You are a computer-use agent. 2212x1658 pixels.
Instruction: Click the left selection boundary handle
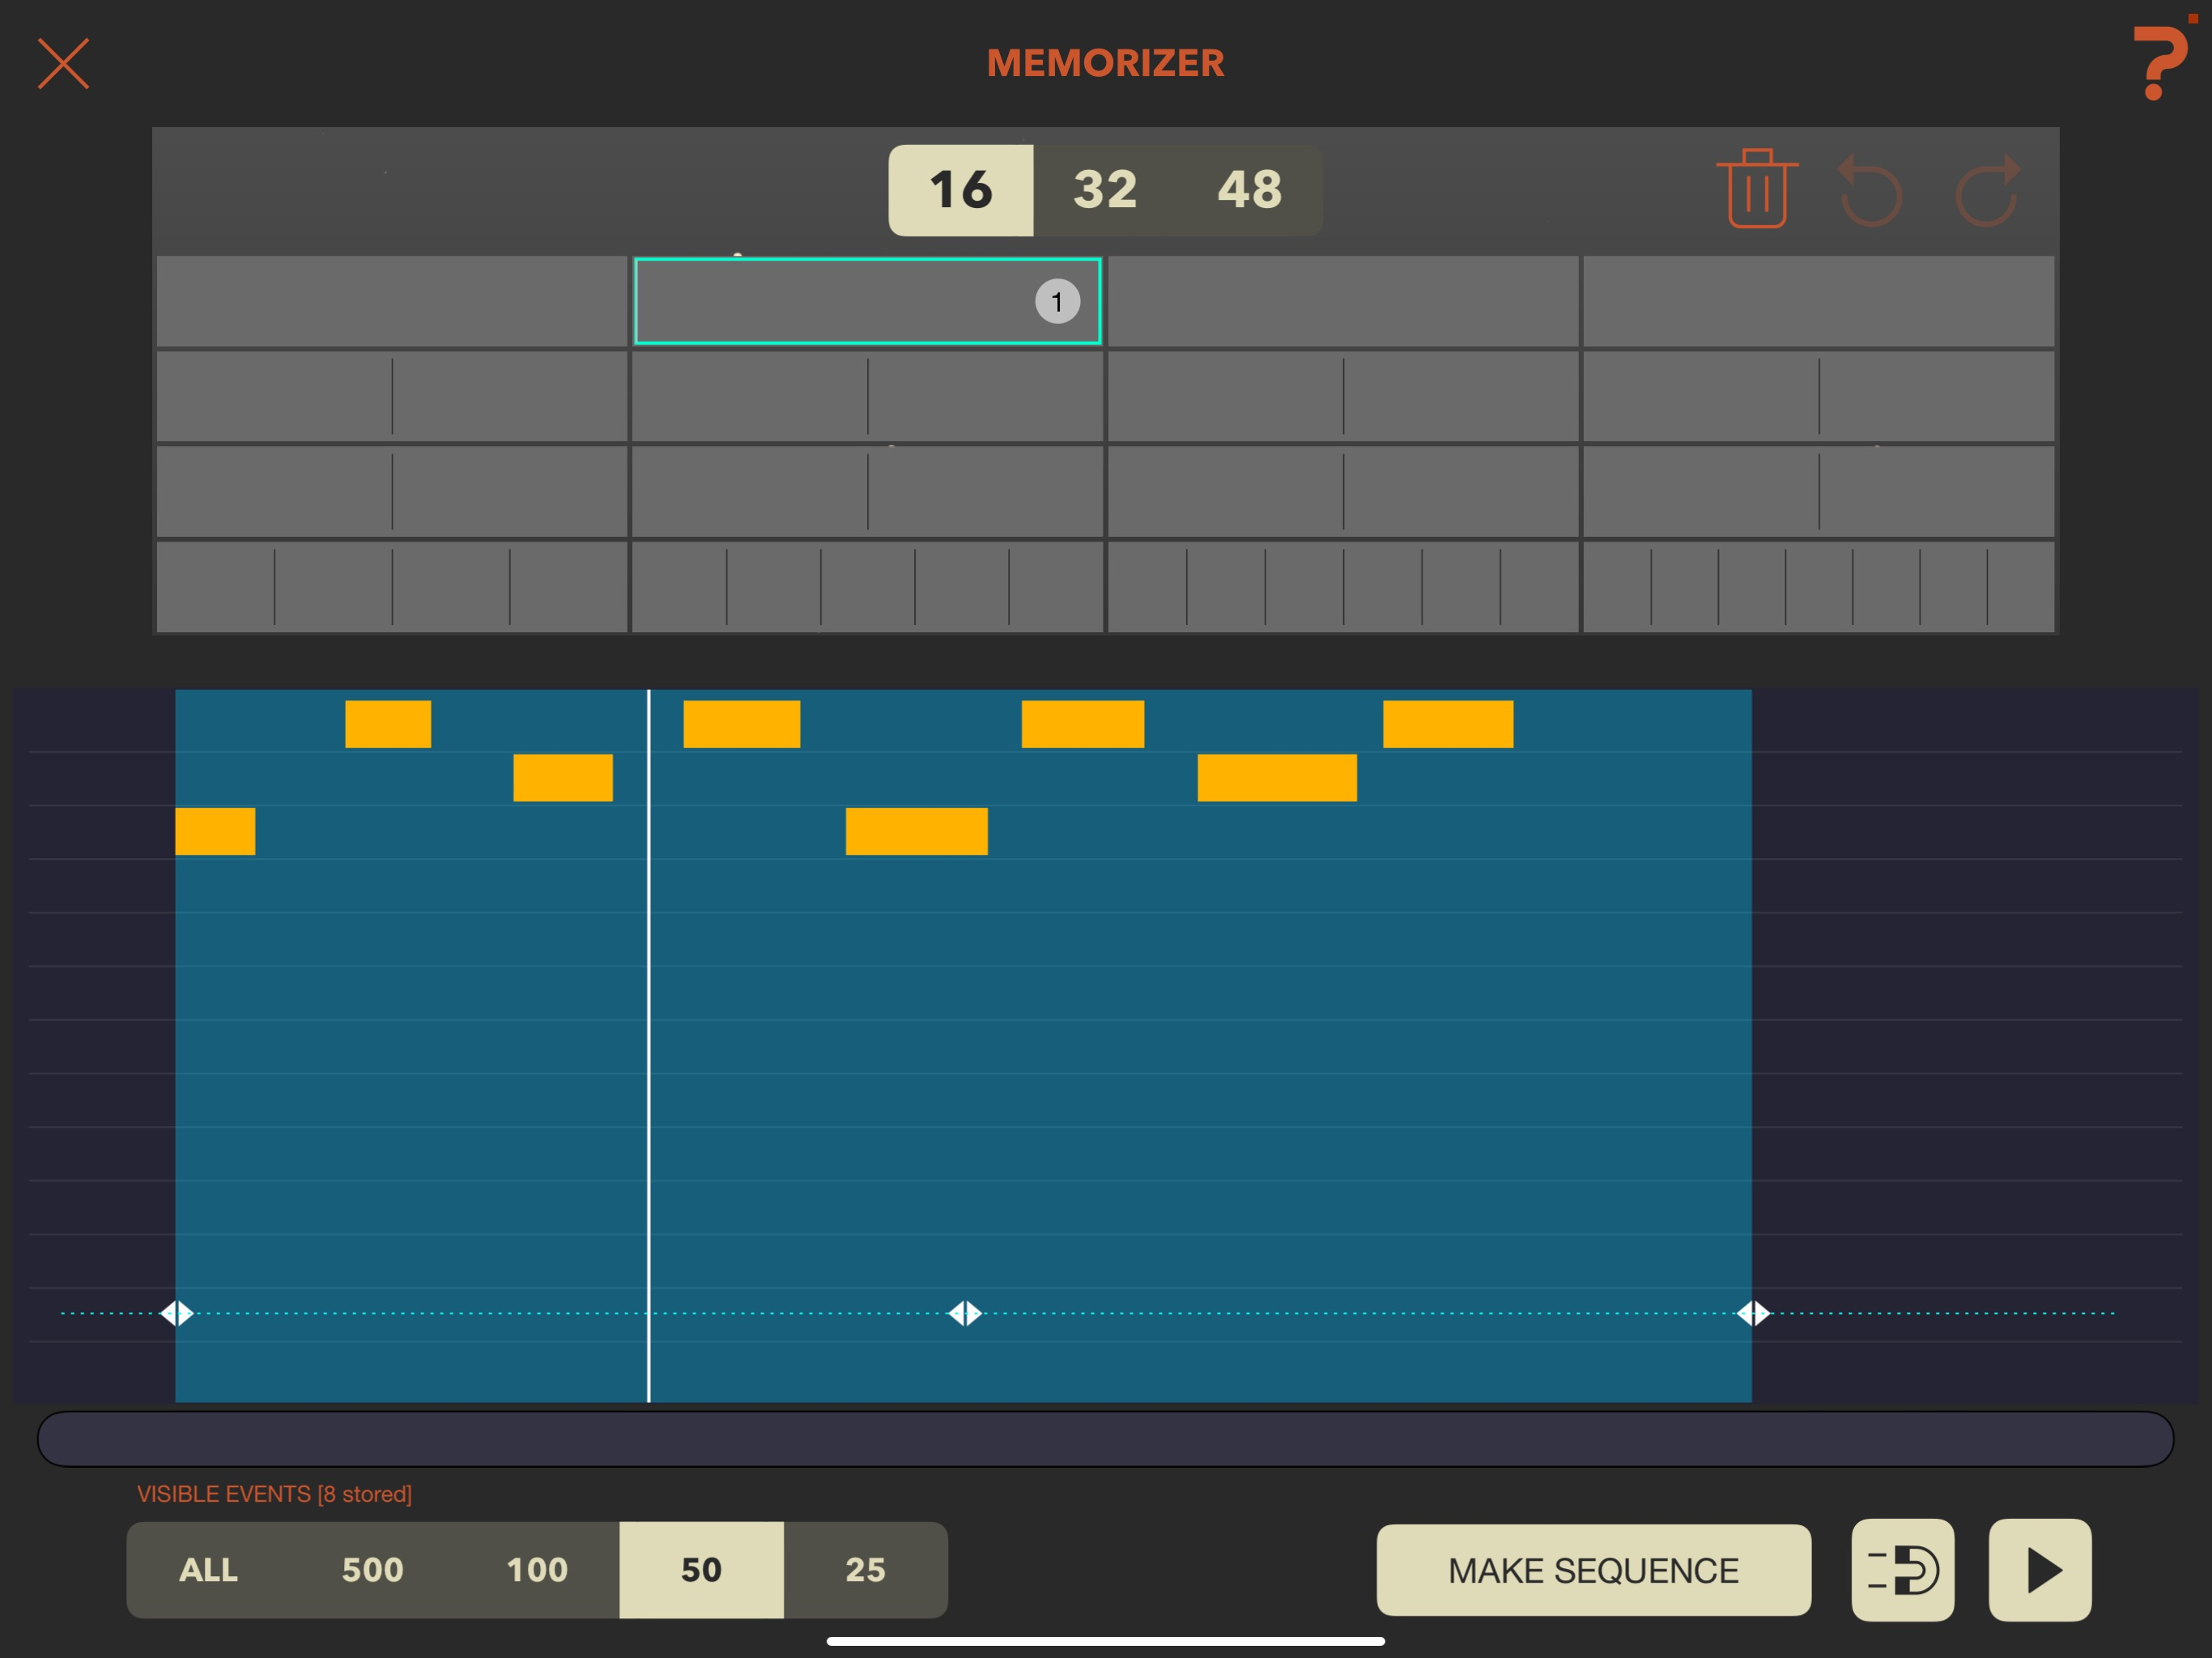pyautogui.click(x=177, y=1313)
